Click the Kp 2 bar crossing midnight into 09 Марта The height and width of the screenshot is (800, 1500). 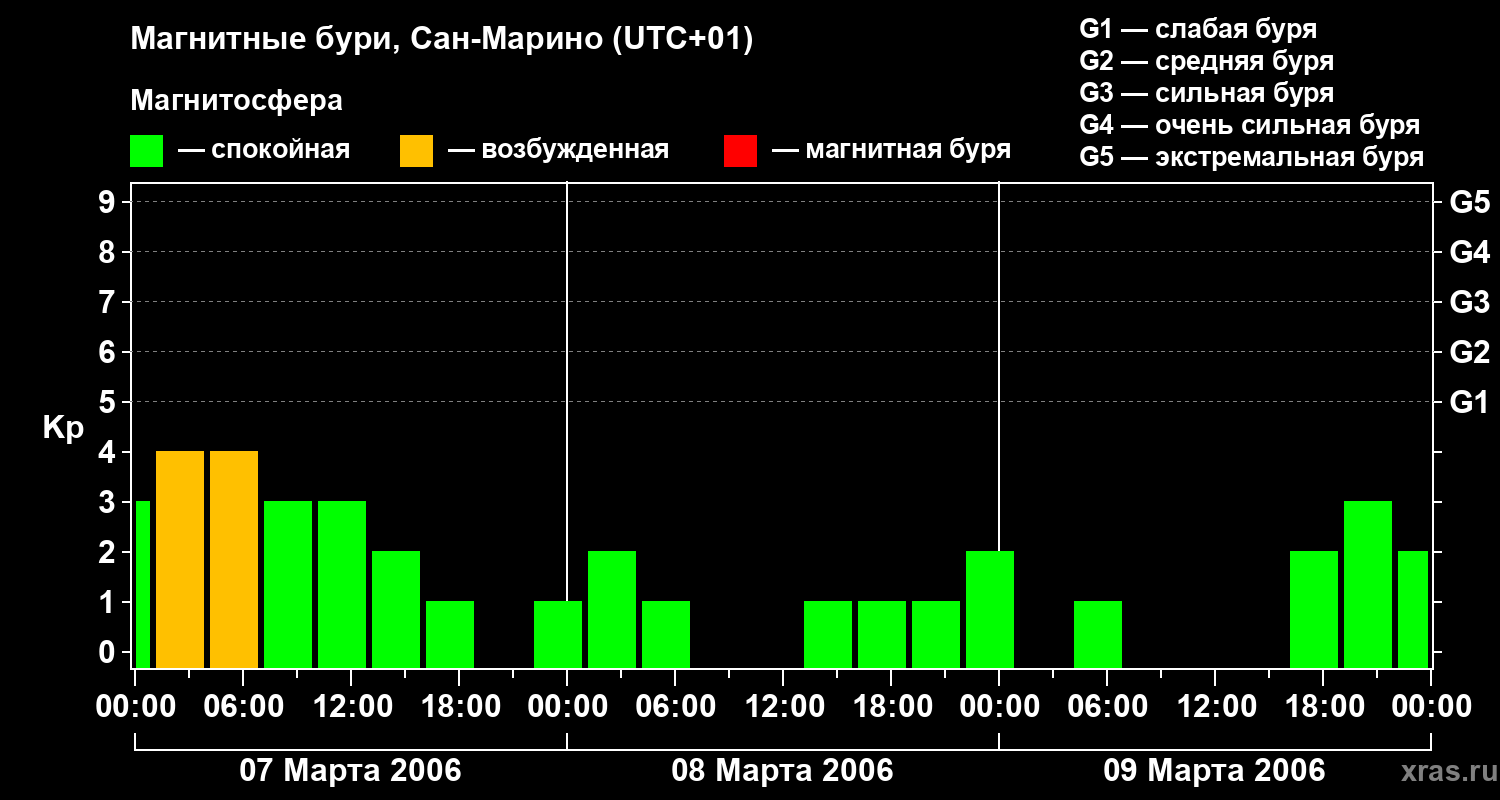[990, 609]
